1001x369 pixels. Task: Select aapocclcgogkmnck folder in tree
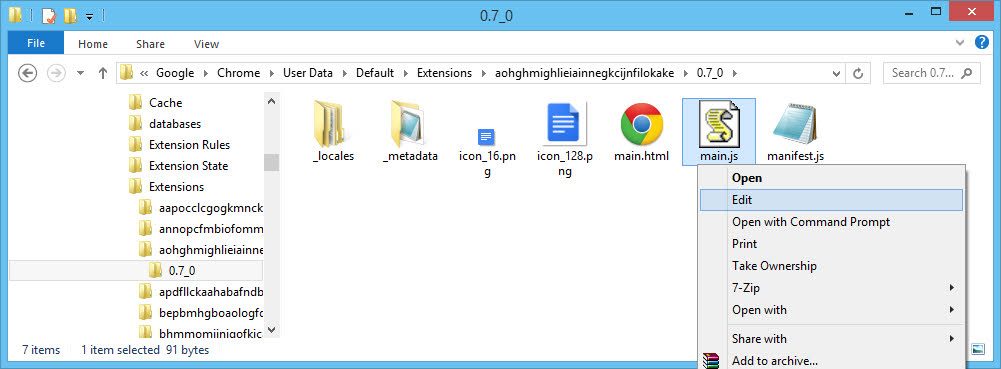pyautogui.click(x=211, y=208)
